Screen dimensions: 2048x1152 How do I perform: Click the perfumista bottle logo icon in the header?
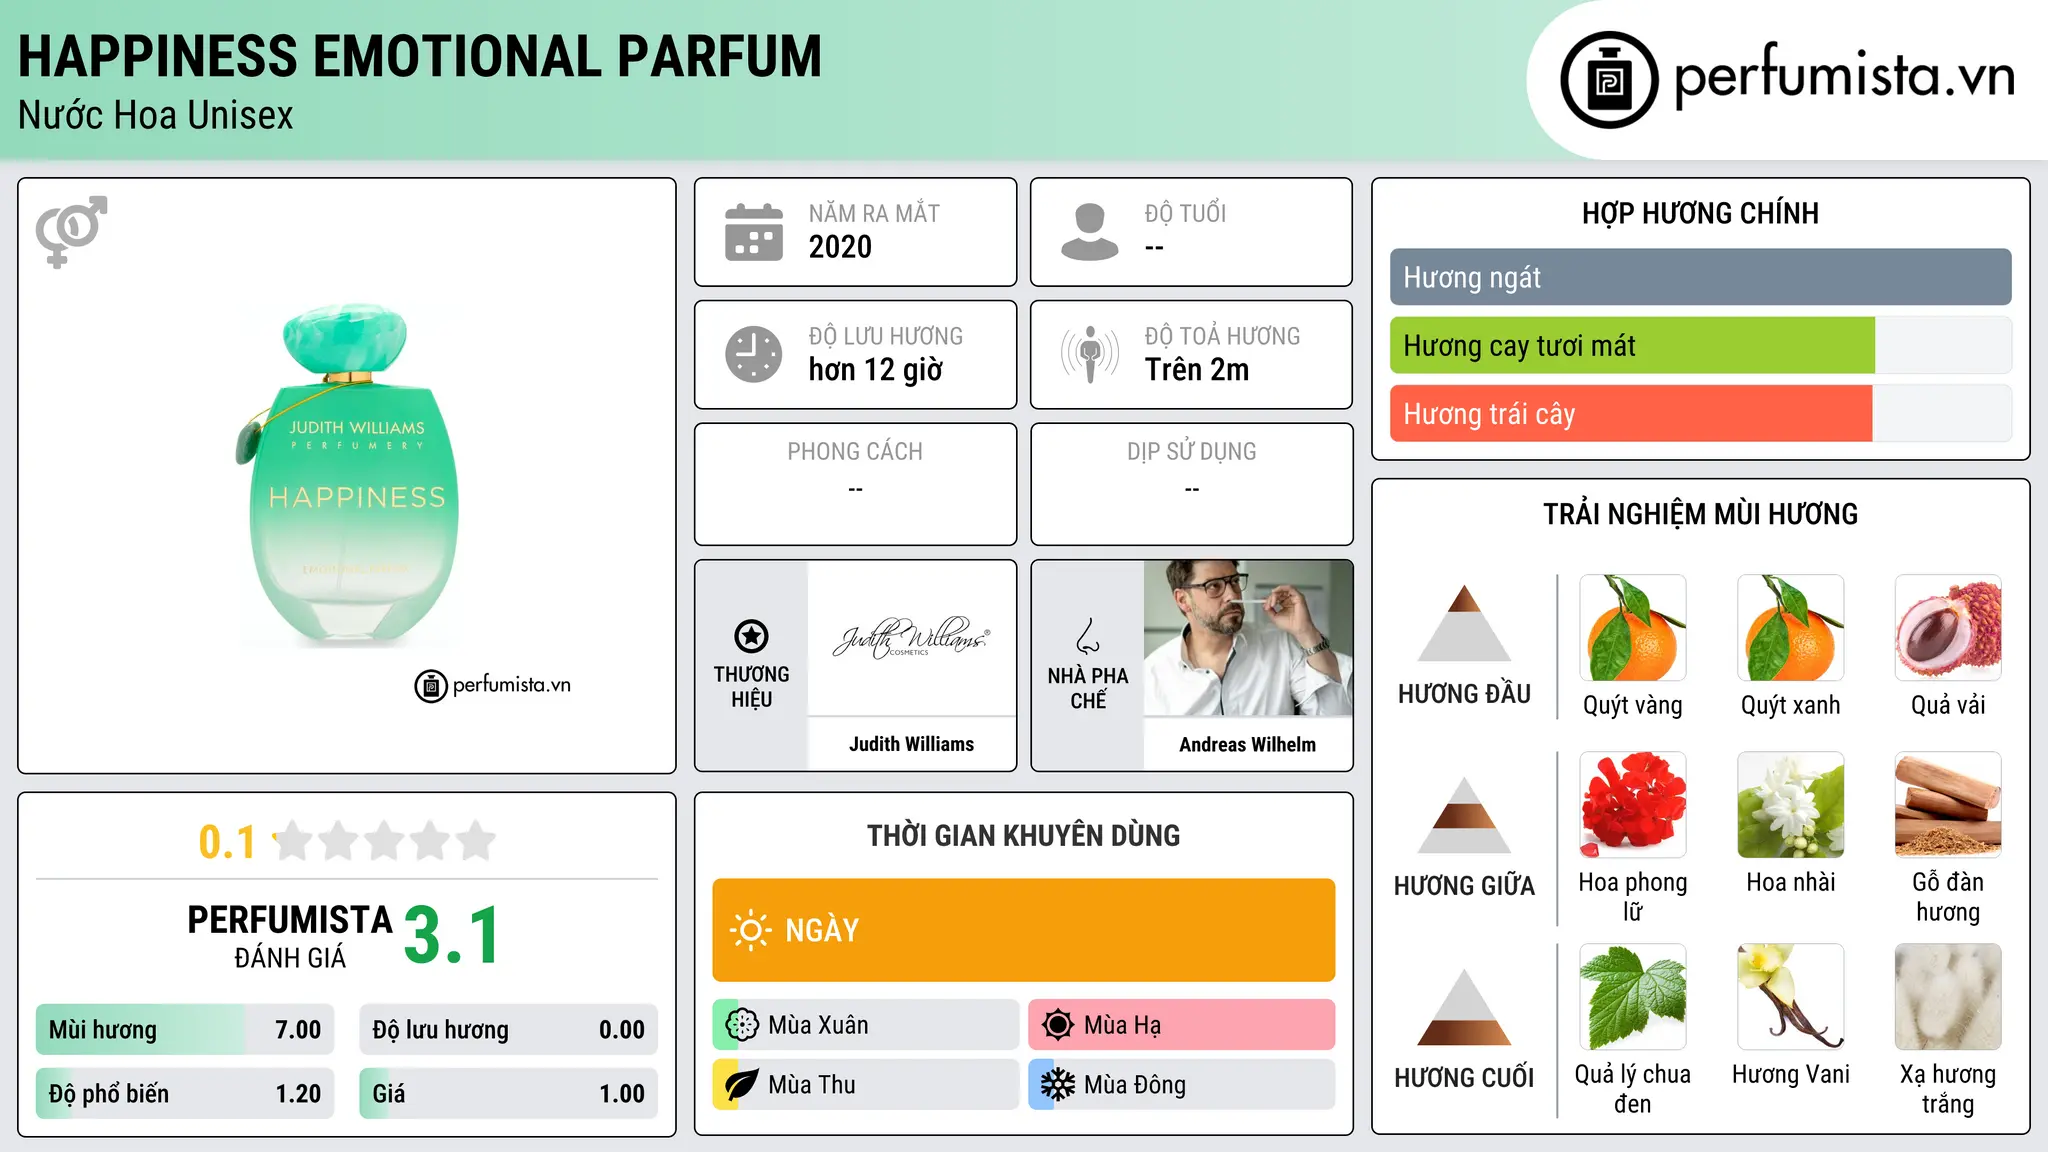(x=1609, y=80)
